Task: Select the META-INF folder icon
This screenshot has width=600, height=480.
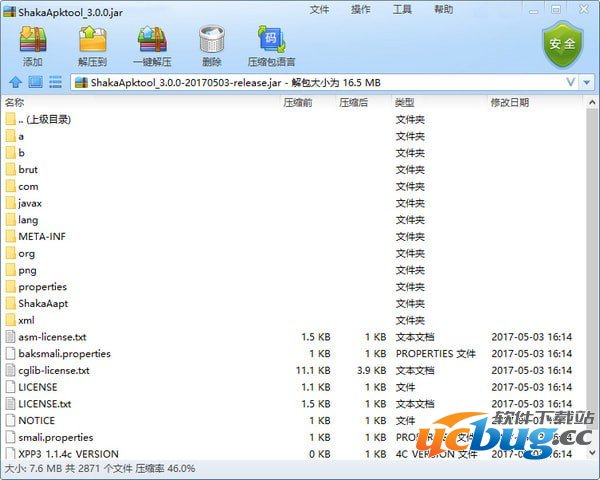Action: (11, 237)
